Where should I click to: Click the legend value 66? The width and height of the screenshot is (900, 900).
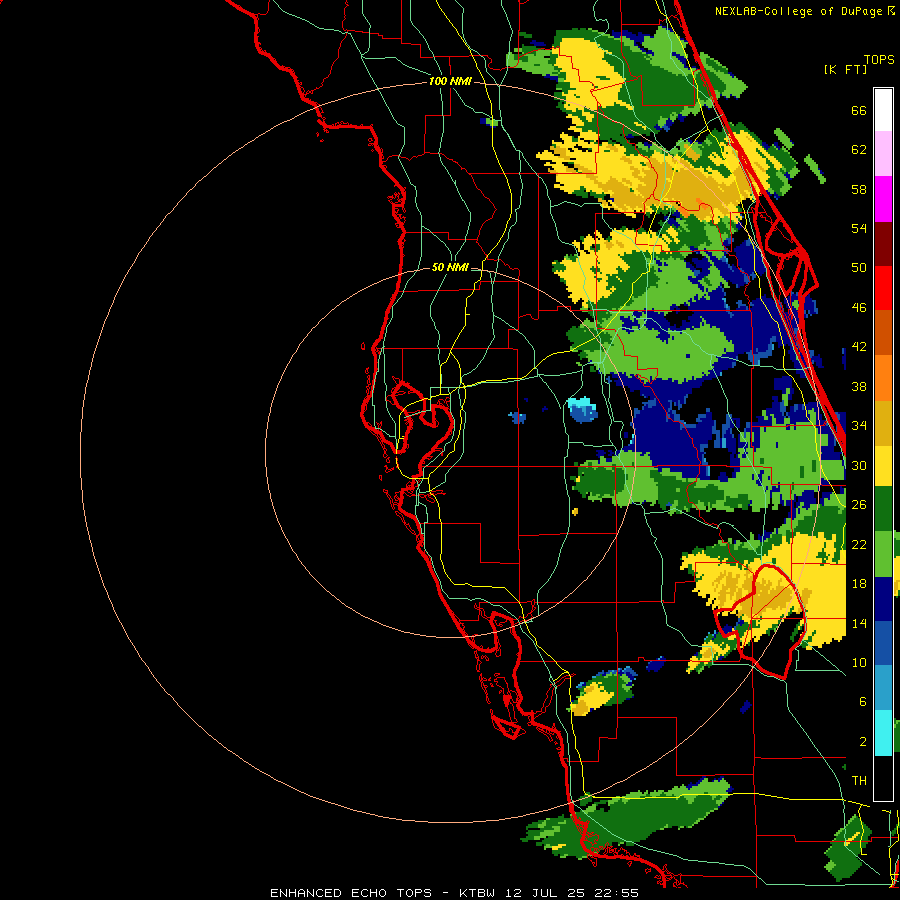[859, 110]
